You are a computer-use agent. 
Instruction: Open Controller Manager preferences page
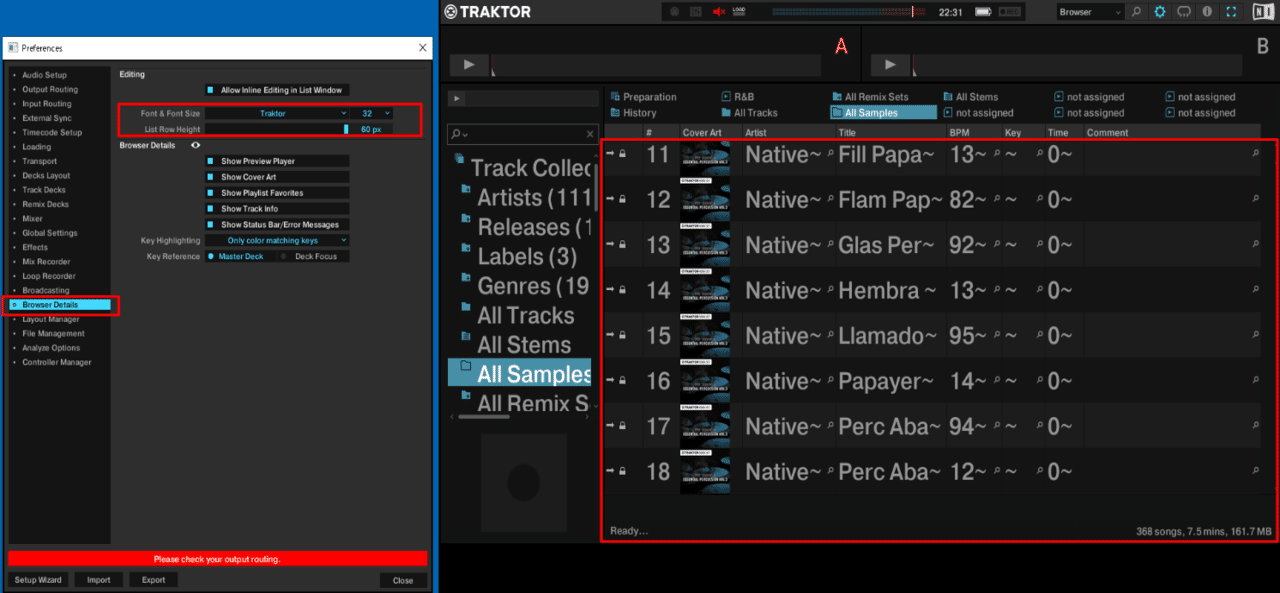pyautogui.click(x=57, y=362)
